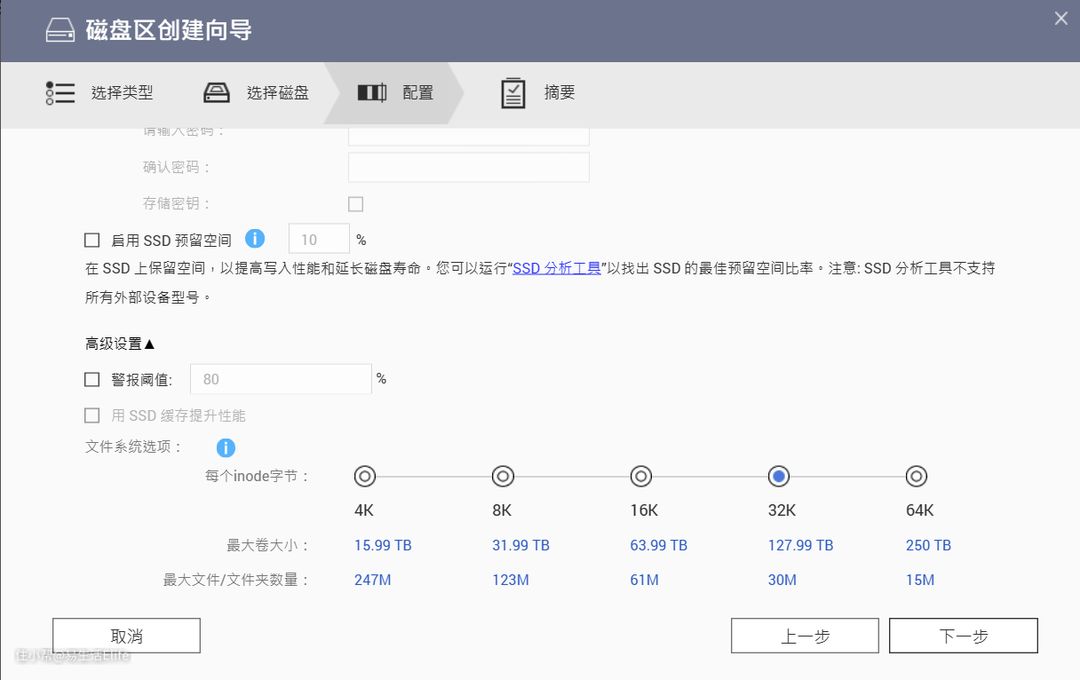Click the 下一步 button
This screenshot has width=1080, height=680.
pos(963,636)
